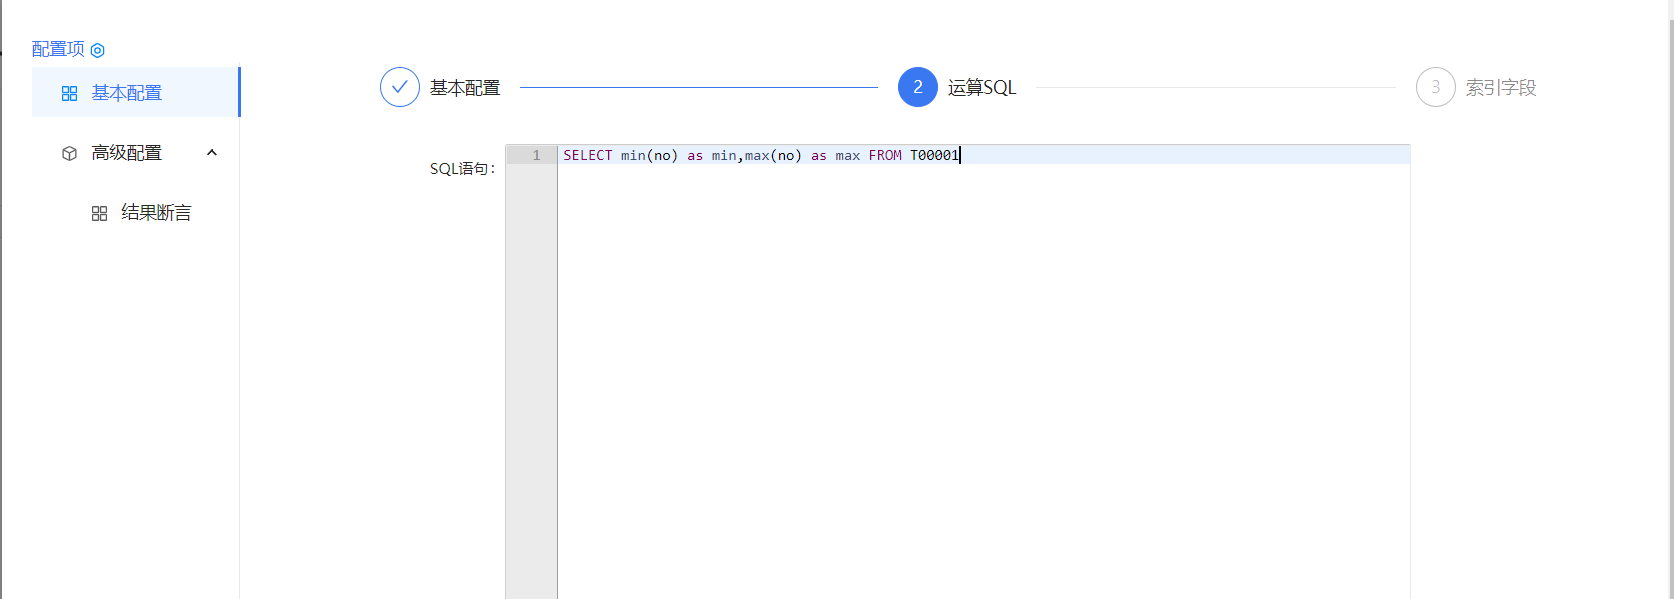Click the blue step 2 number circle

(917, 87)
